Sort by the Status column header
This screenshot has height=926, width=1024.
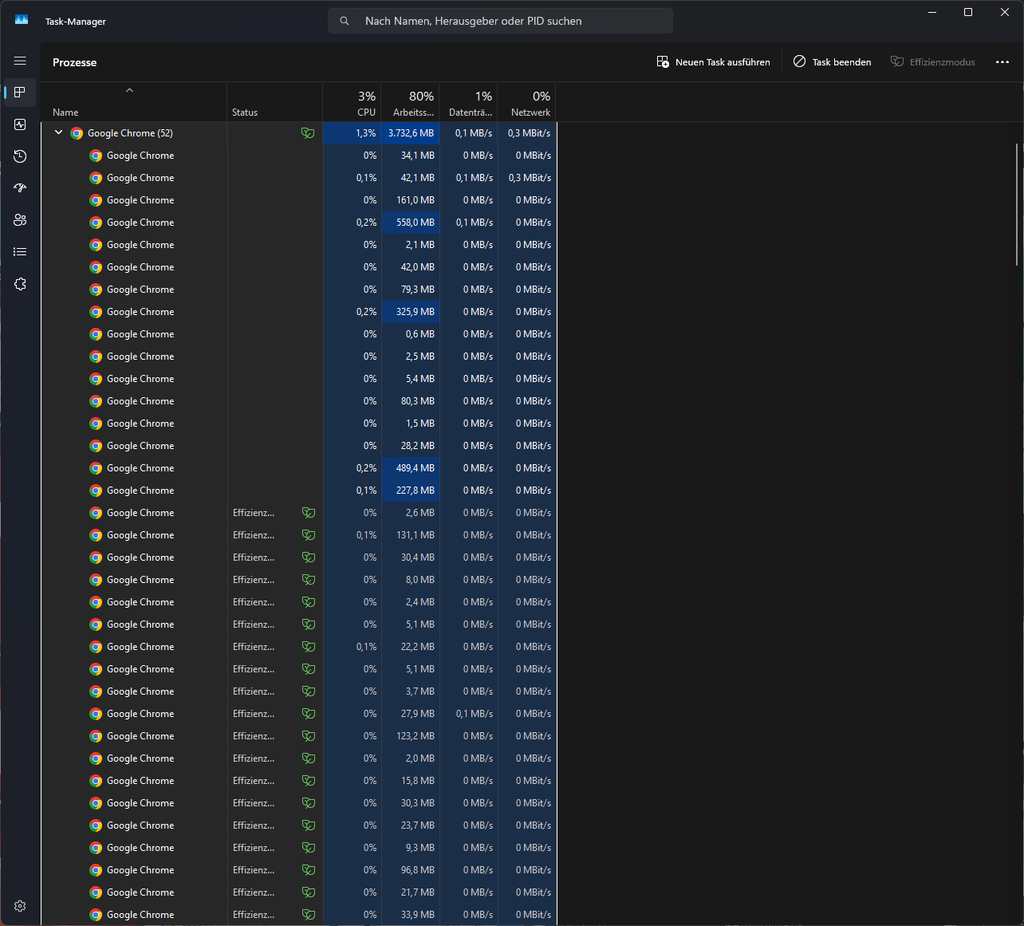[274, 102]
